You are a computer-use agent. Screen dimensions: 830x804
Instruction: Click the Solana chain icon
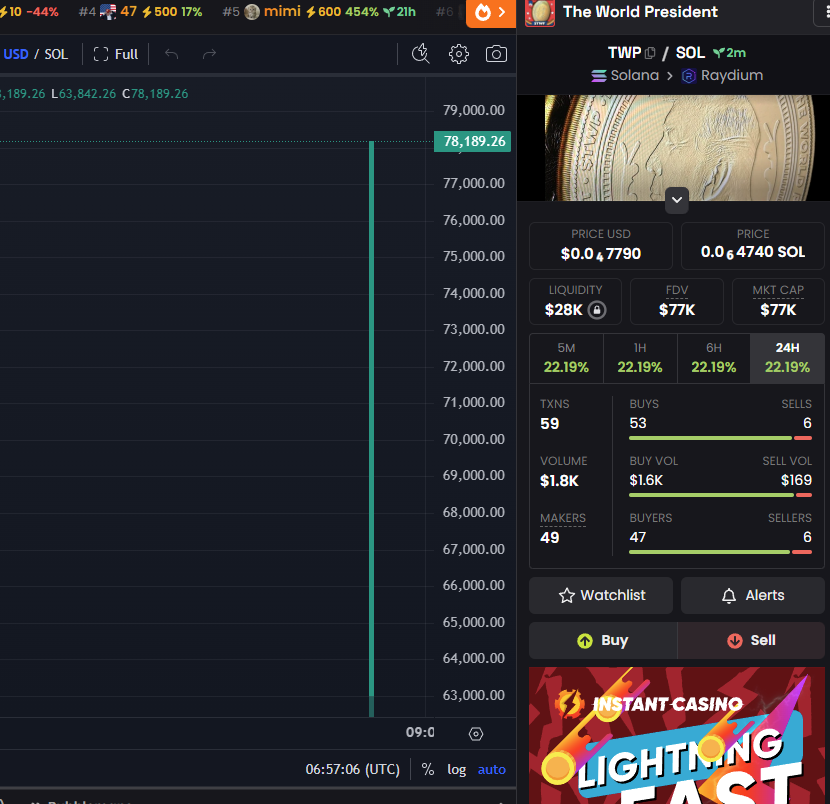[597, 74]
